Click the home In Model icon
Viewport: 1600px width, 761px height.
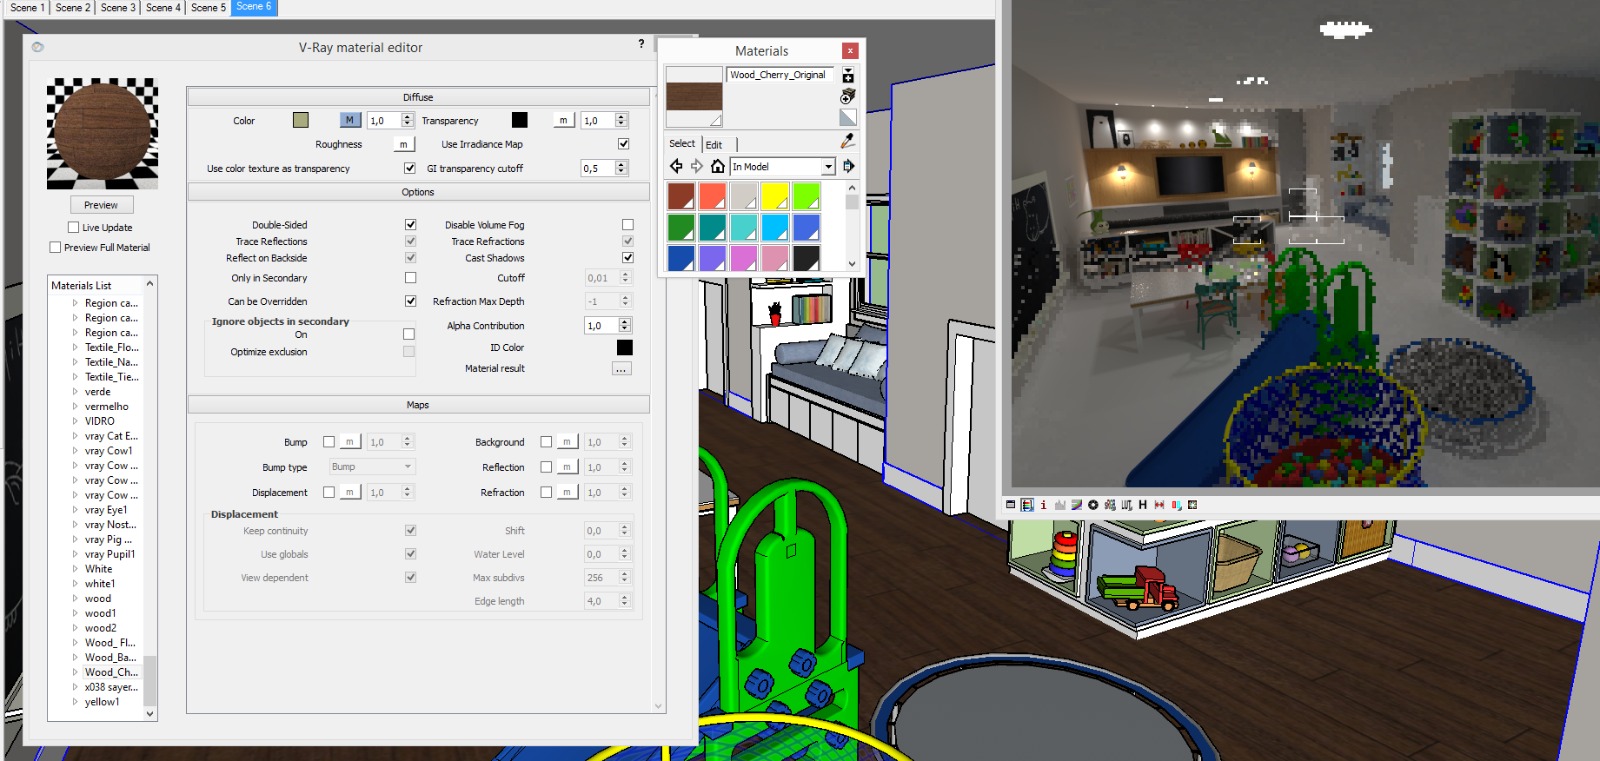pos(717,167)
